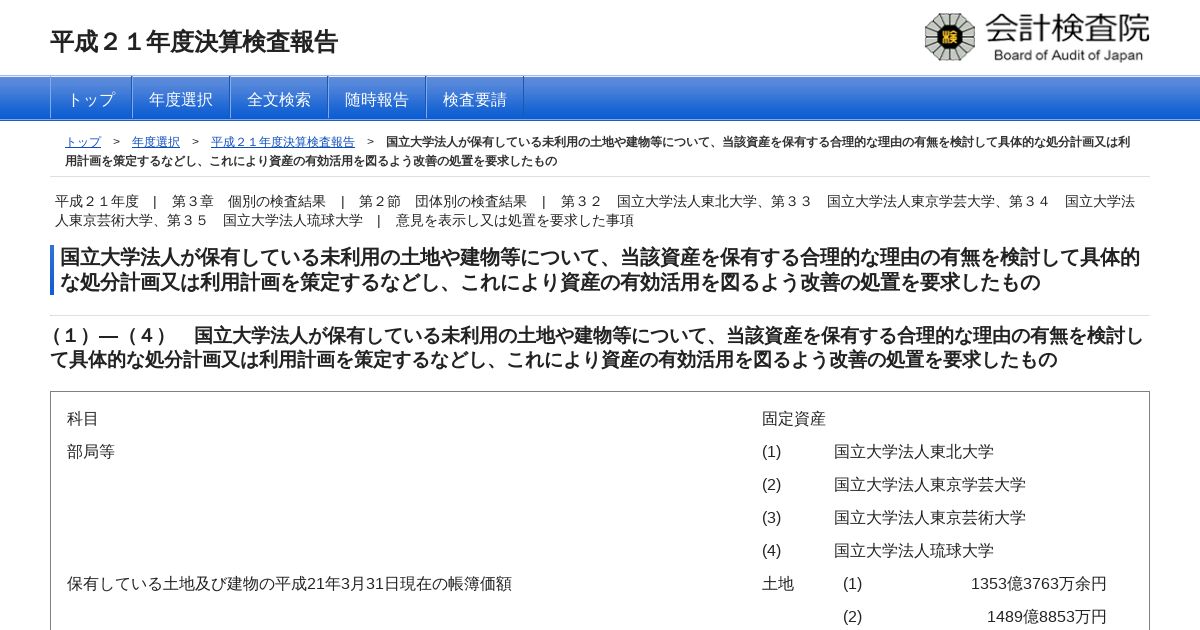Click the Board of Audit emblem logo
This screenshot has height=630, width=1200.
click(x=949, y=37)
